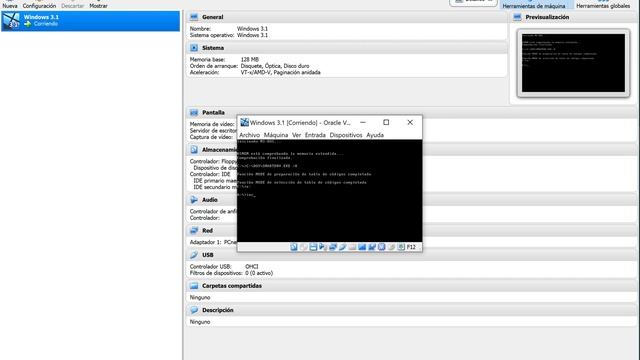Click the 'OHCI' USB controller value
This screenshot has width=640, height=360.
(x=251, y=267)
